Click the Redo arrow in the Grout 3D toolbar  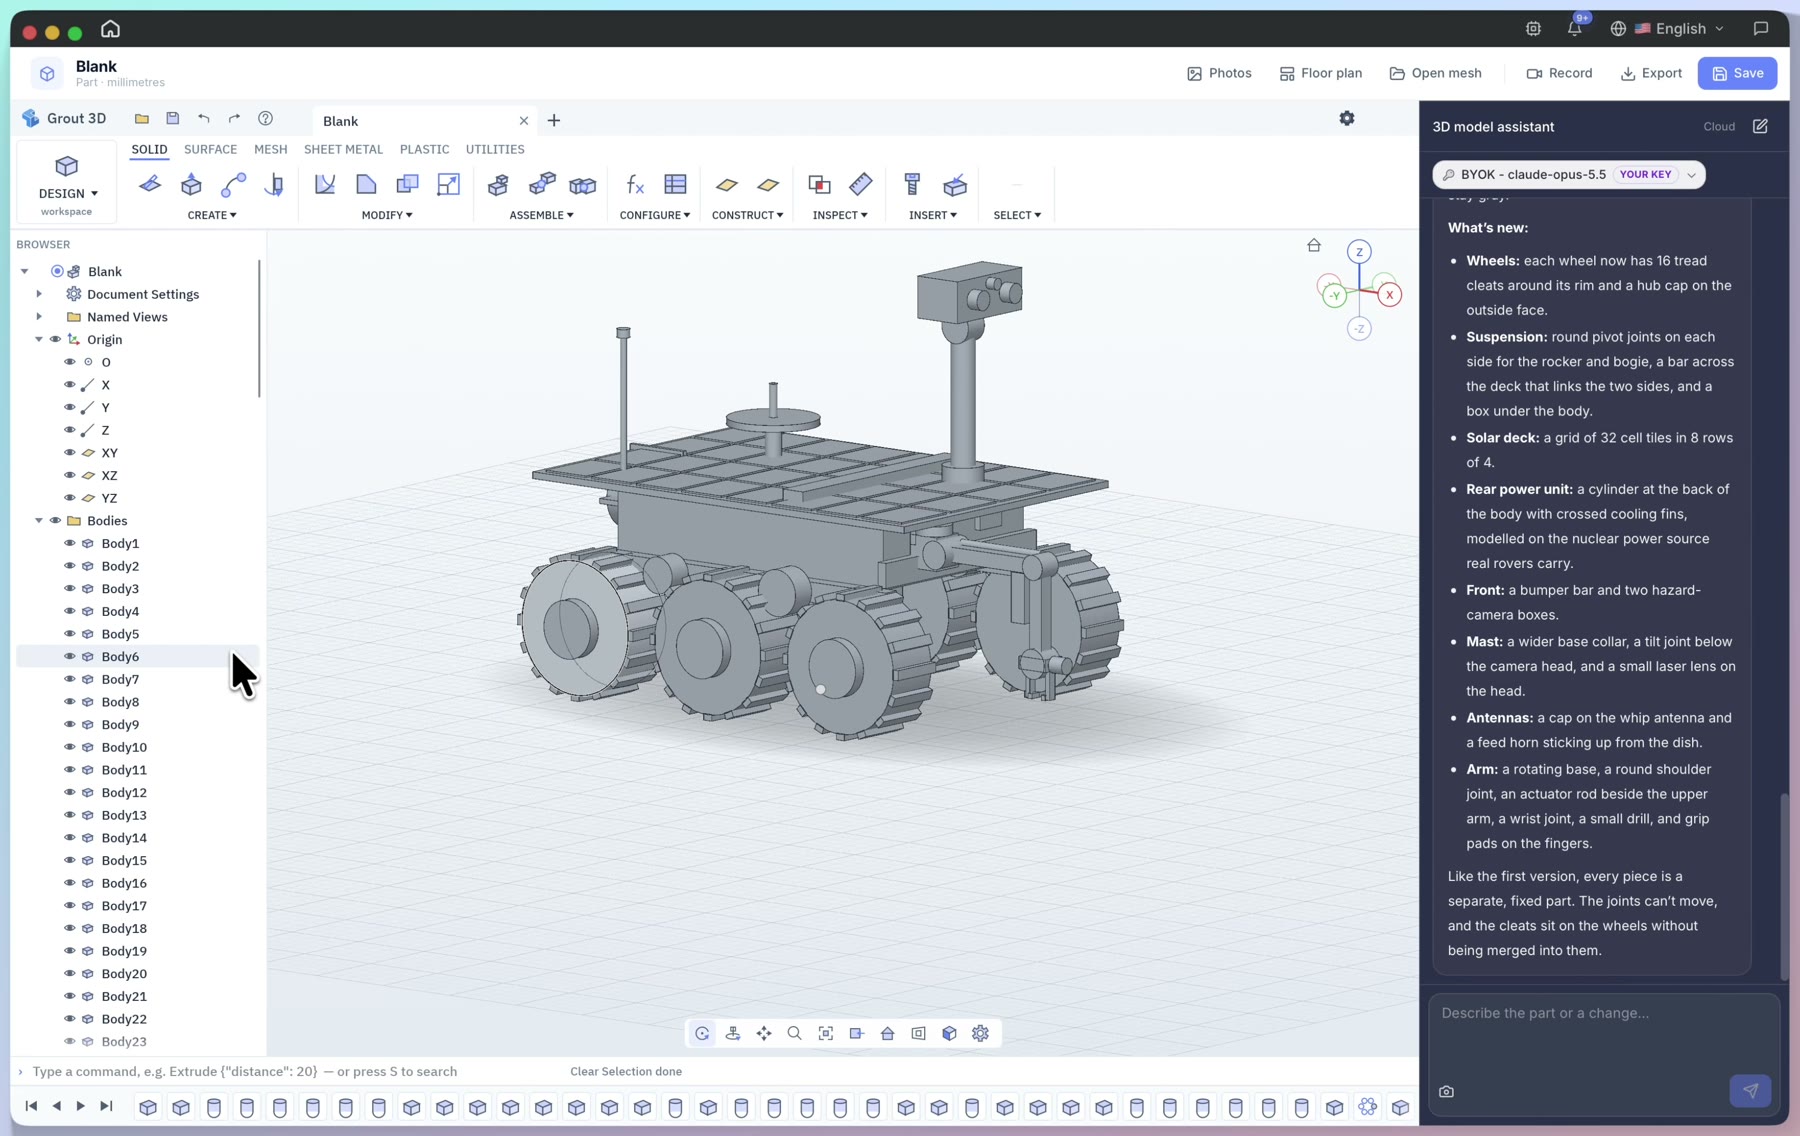(x=234, y=118)
